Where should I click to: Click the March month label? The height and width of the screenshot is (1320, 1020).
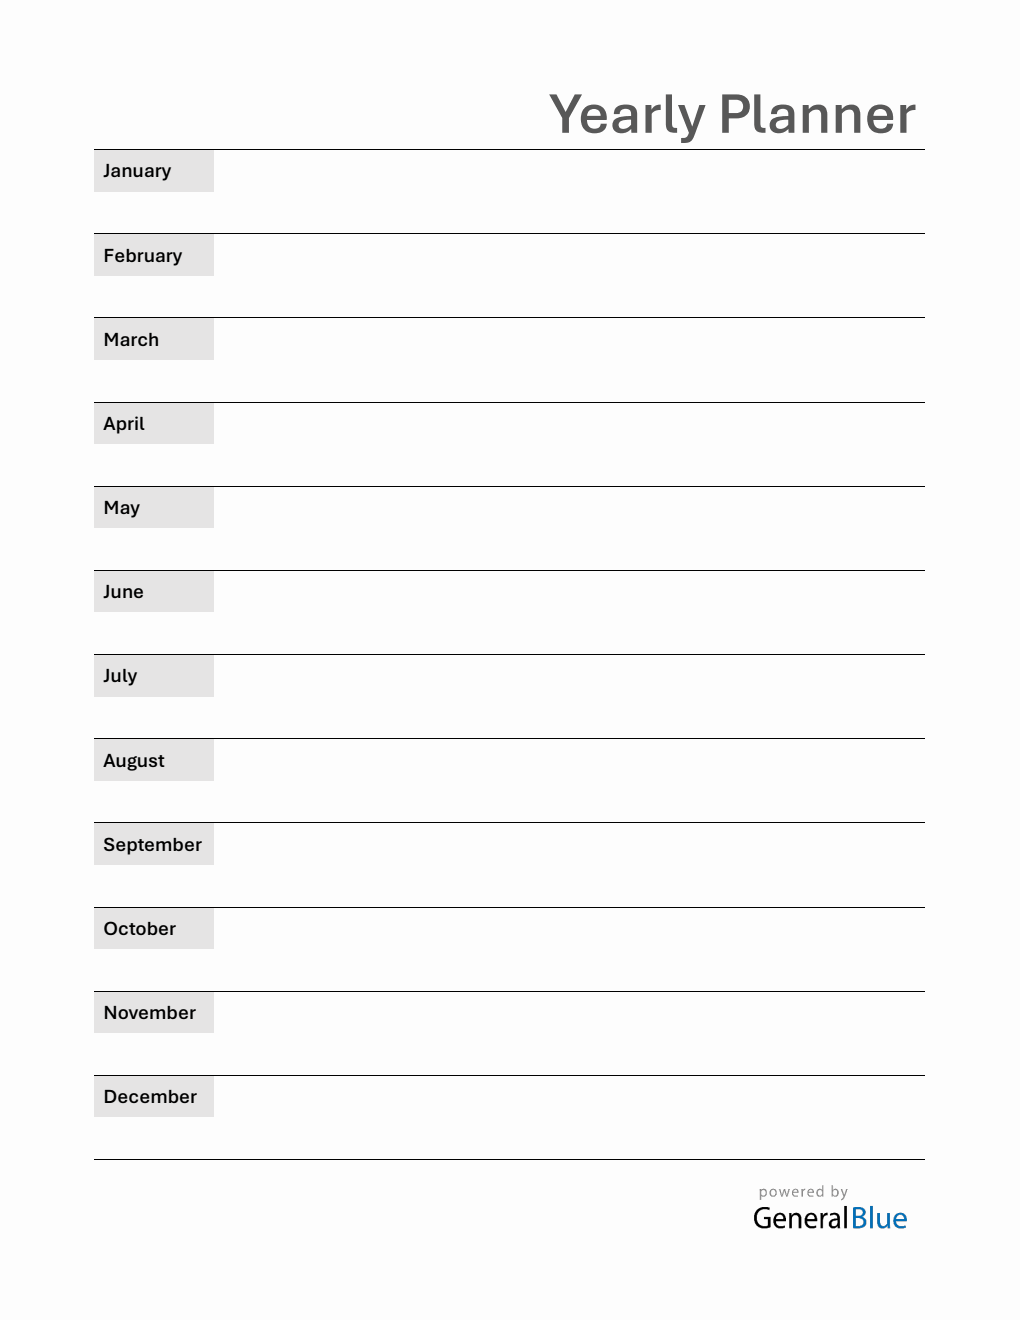click(x=131, y=340)
